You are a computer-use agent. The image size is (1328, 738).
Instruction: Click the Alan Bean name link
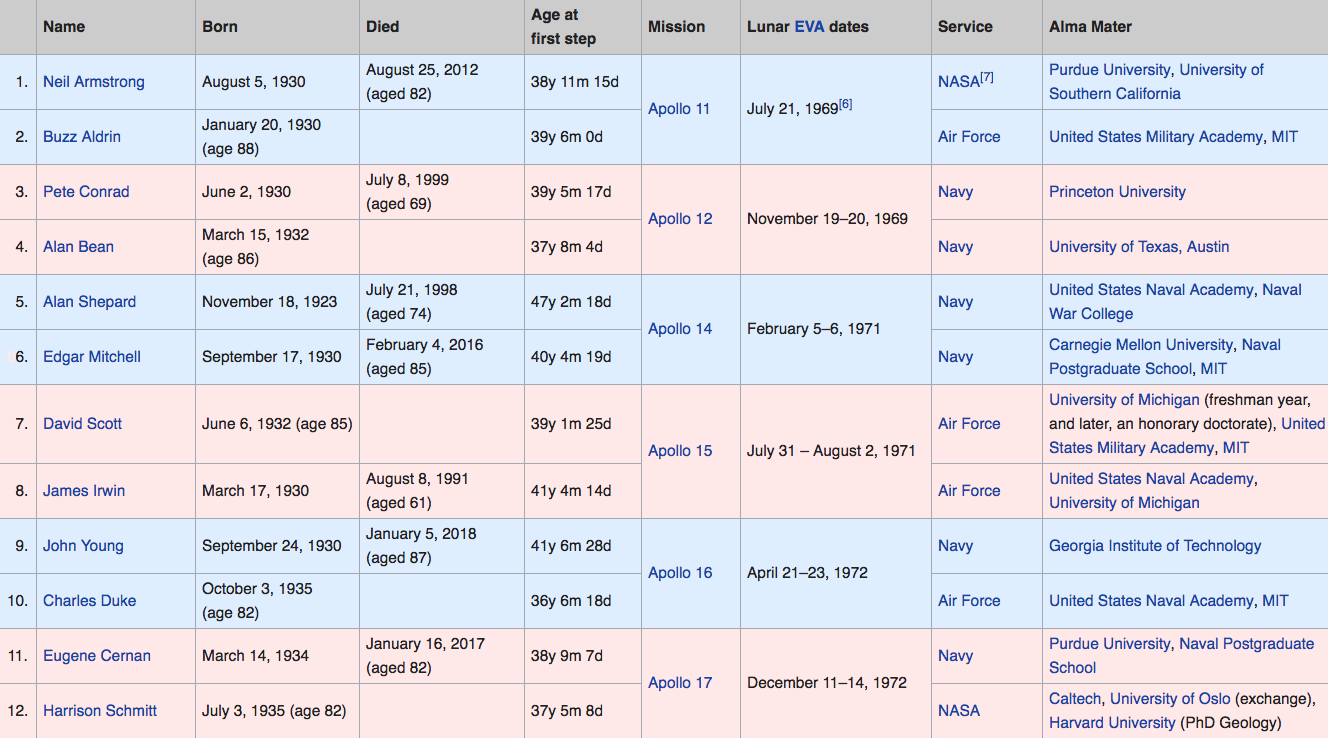click(78, 247)
